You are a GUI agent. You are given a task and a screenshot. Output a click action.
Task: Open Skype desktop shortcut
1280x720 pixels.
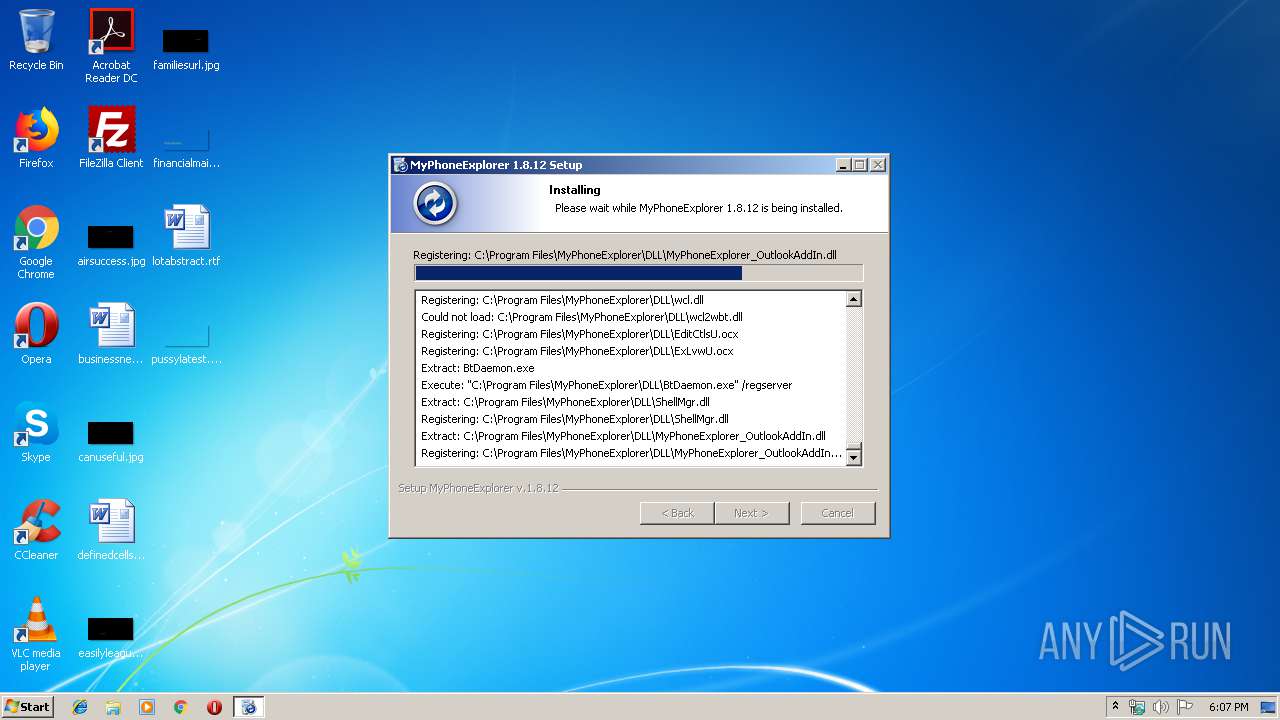tap(36, 431)
